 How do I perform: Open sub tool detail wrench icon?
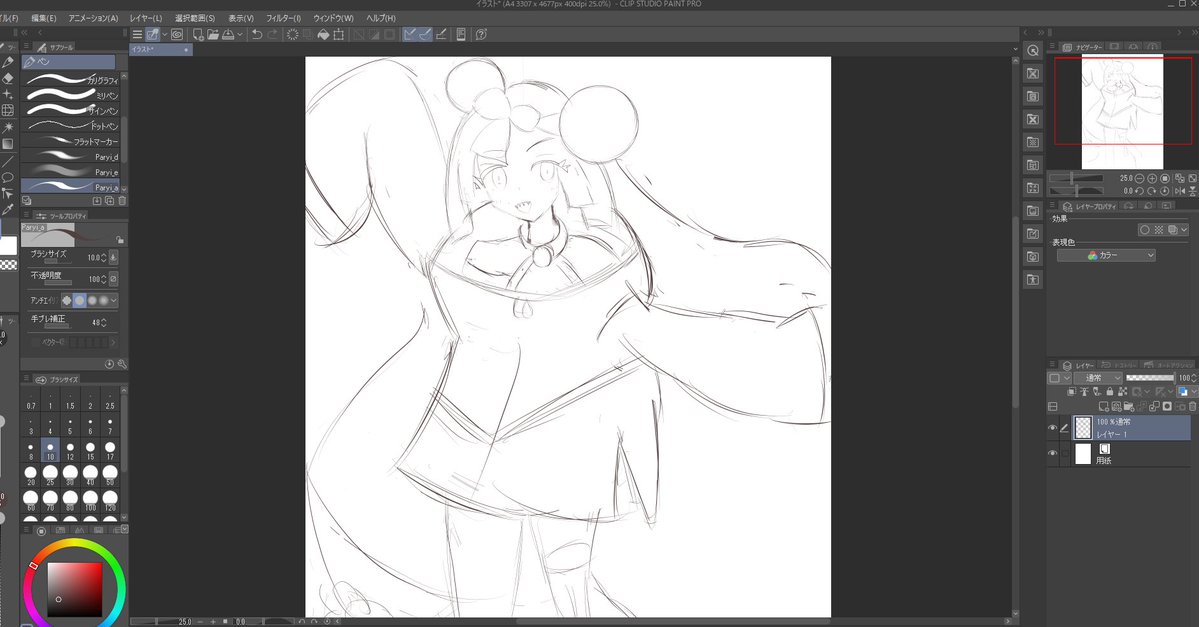click(122, 365)
